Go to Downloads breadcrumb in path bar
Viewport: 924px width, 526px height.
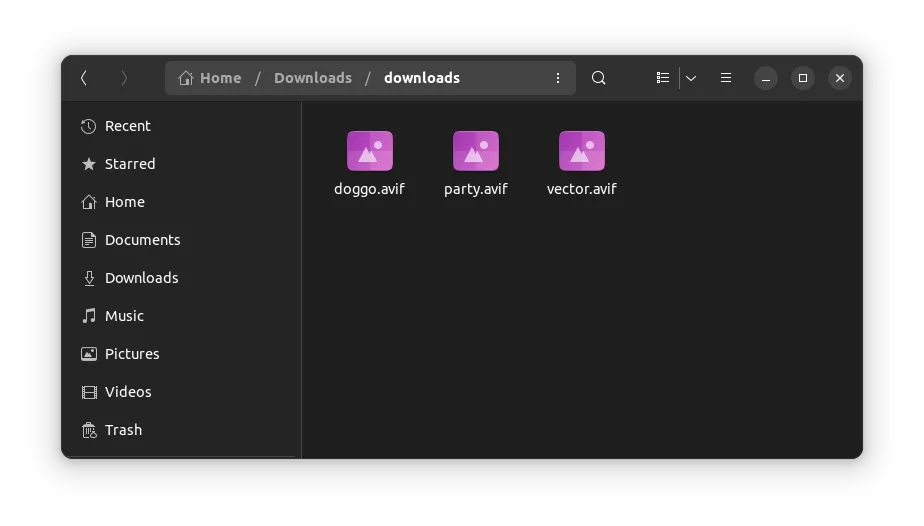(x=312, y=78)
